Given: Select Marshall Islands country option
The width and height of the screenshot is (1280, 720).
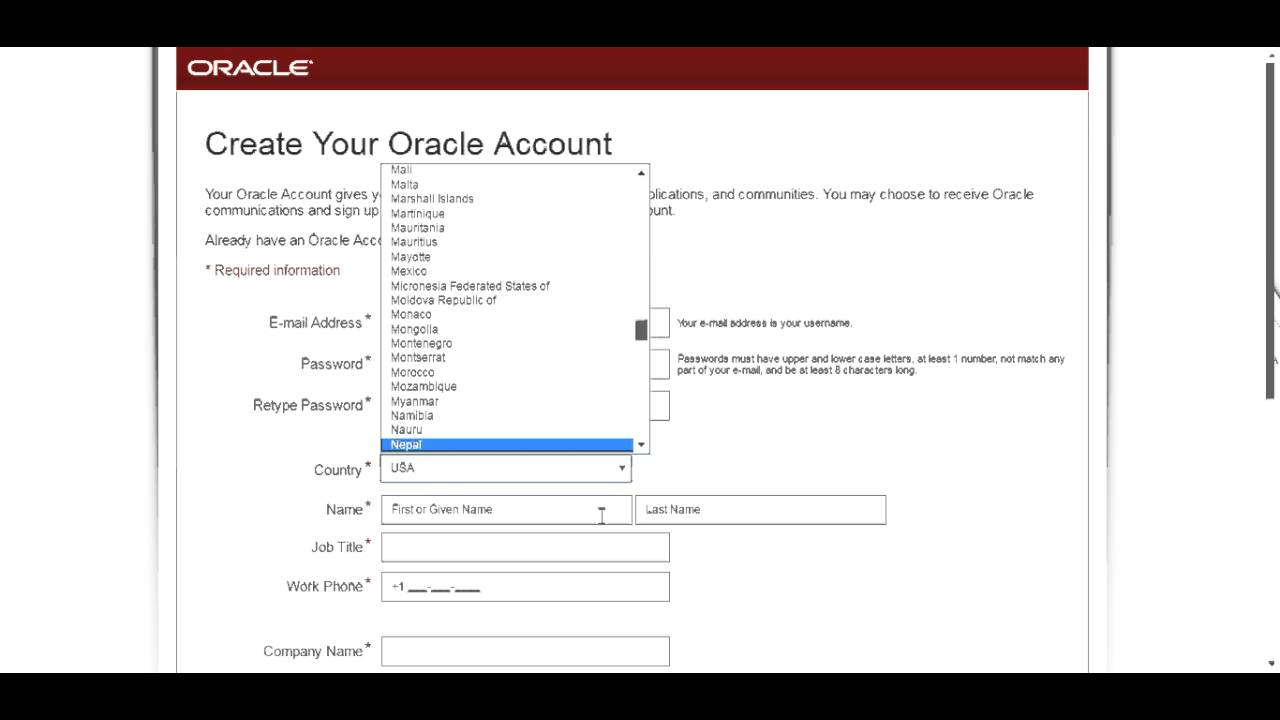Looking at the screenshot, I should coord(507,198).
